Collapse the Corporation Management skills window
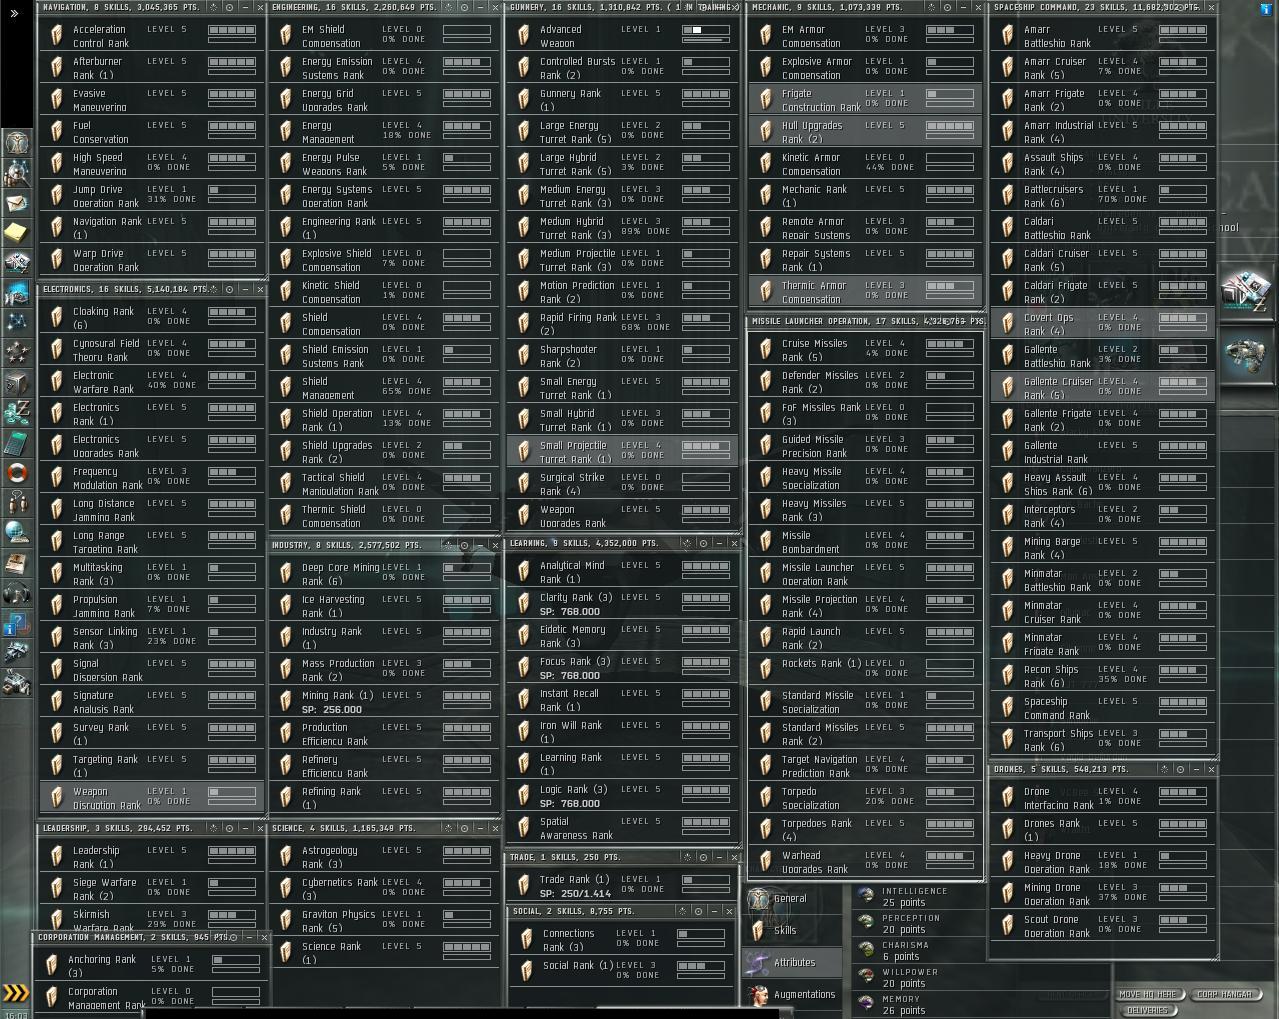 coord(249,937)
